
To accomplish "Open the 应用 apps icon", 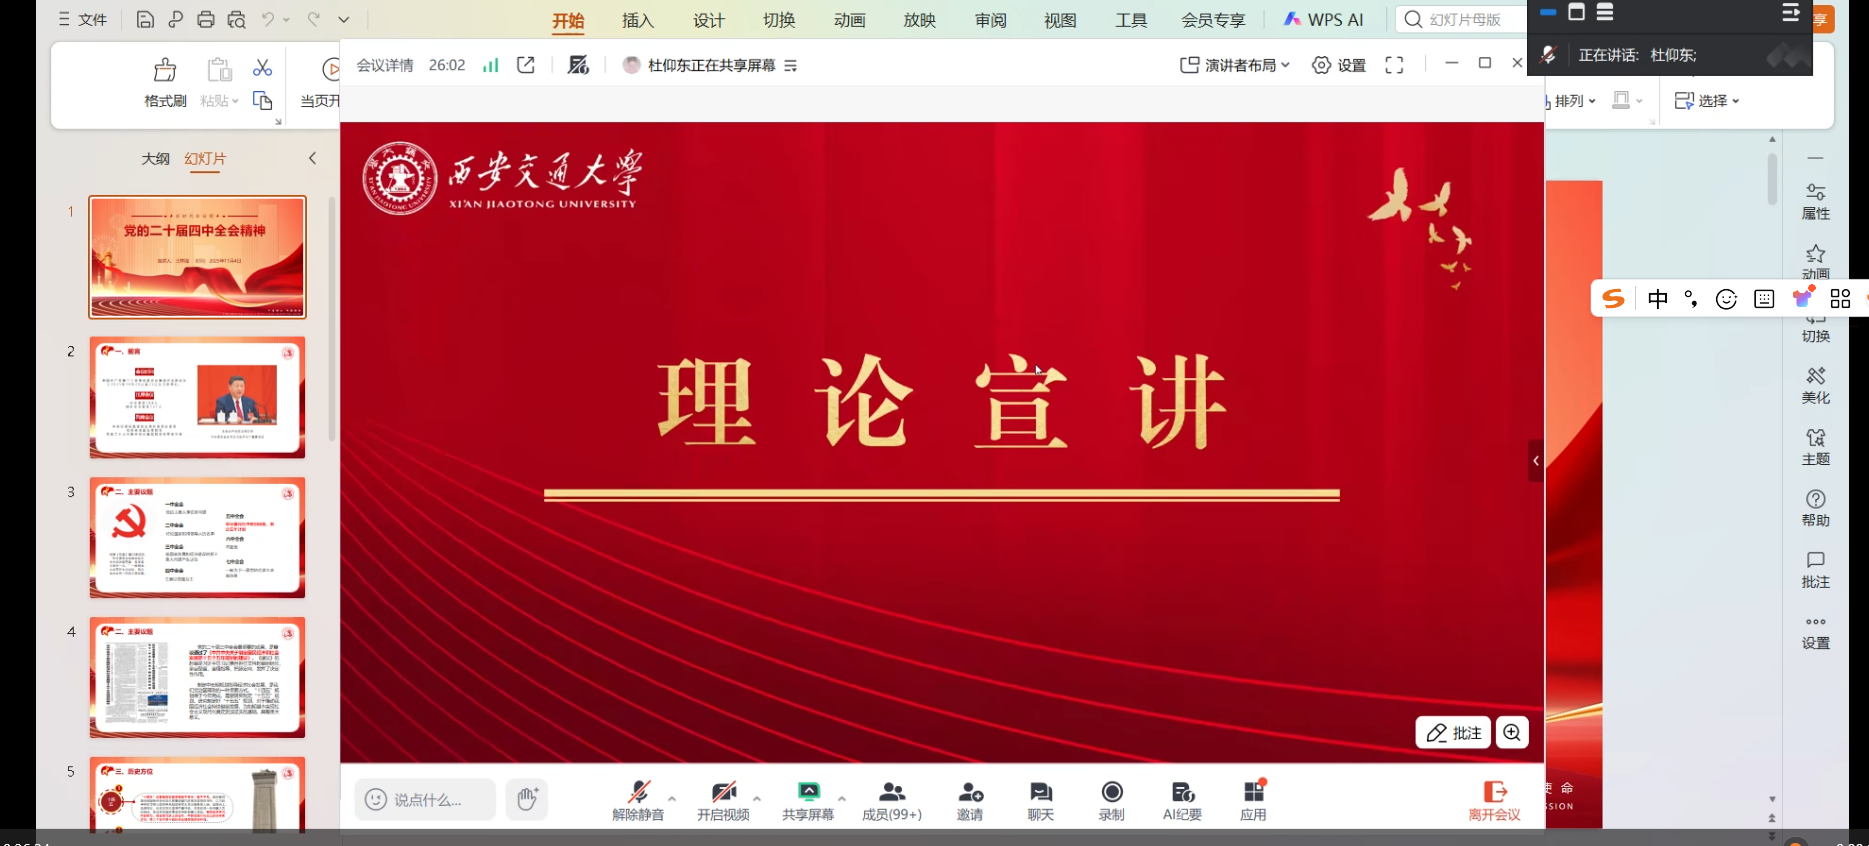I will point(1253,800).
